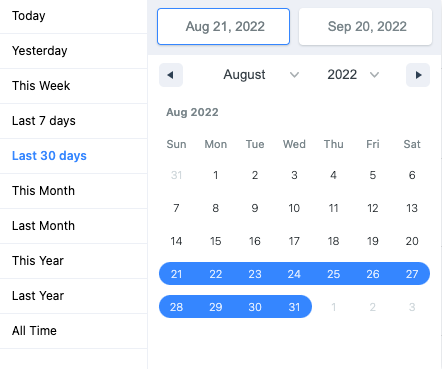Choose the This Week range
Viewport: 442px width, 369px height.
[x=73, y=86]
